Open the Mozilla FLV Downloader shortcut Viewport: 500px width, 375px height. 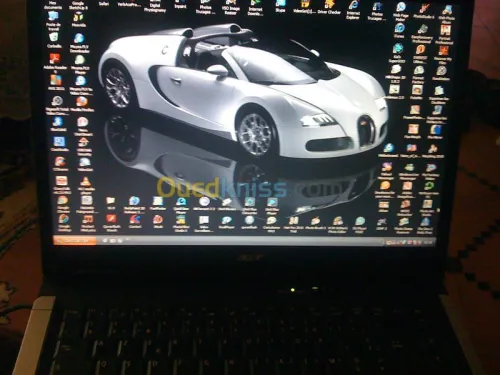[x=79, y=43]
